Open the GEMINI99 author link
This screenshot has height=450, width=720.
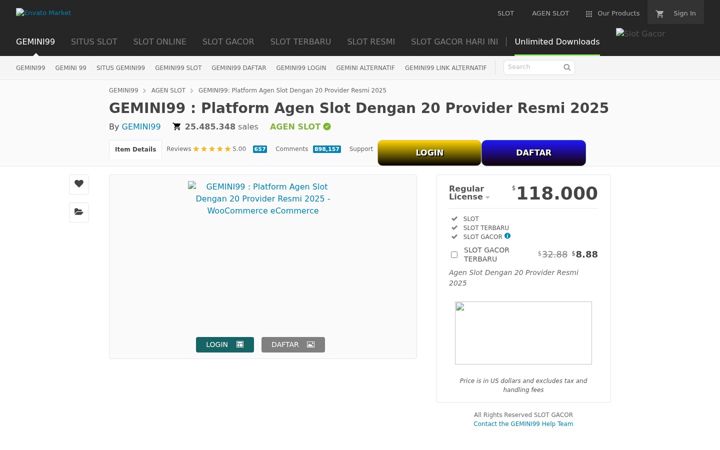click(x=141, y=127)
